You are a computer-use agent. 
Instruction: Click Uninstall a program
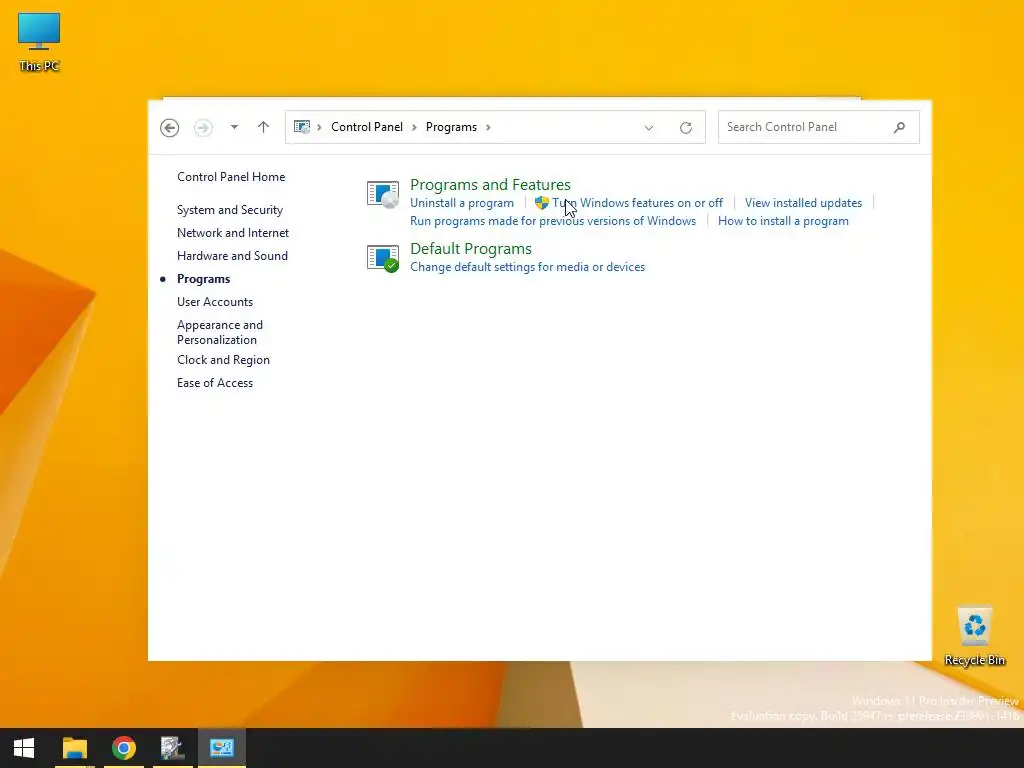[x=462, y=203]
